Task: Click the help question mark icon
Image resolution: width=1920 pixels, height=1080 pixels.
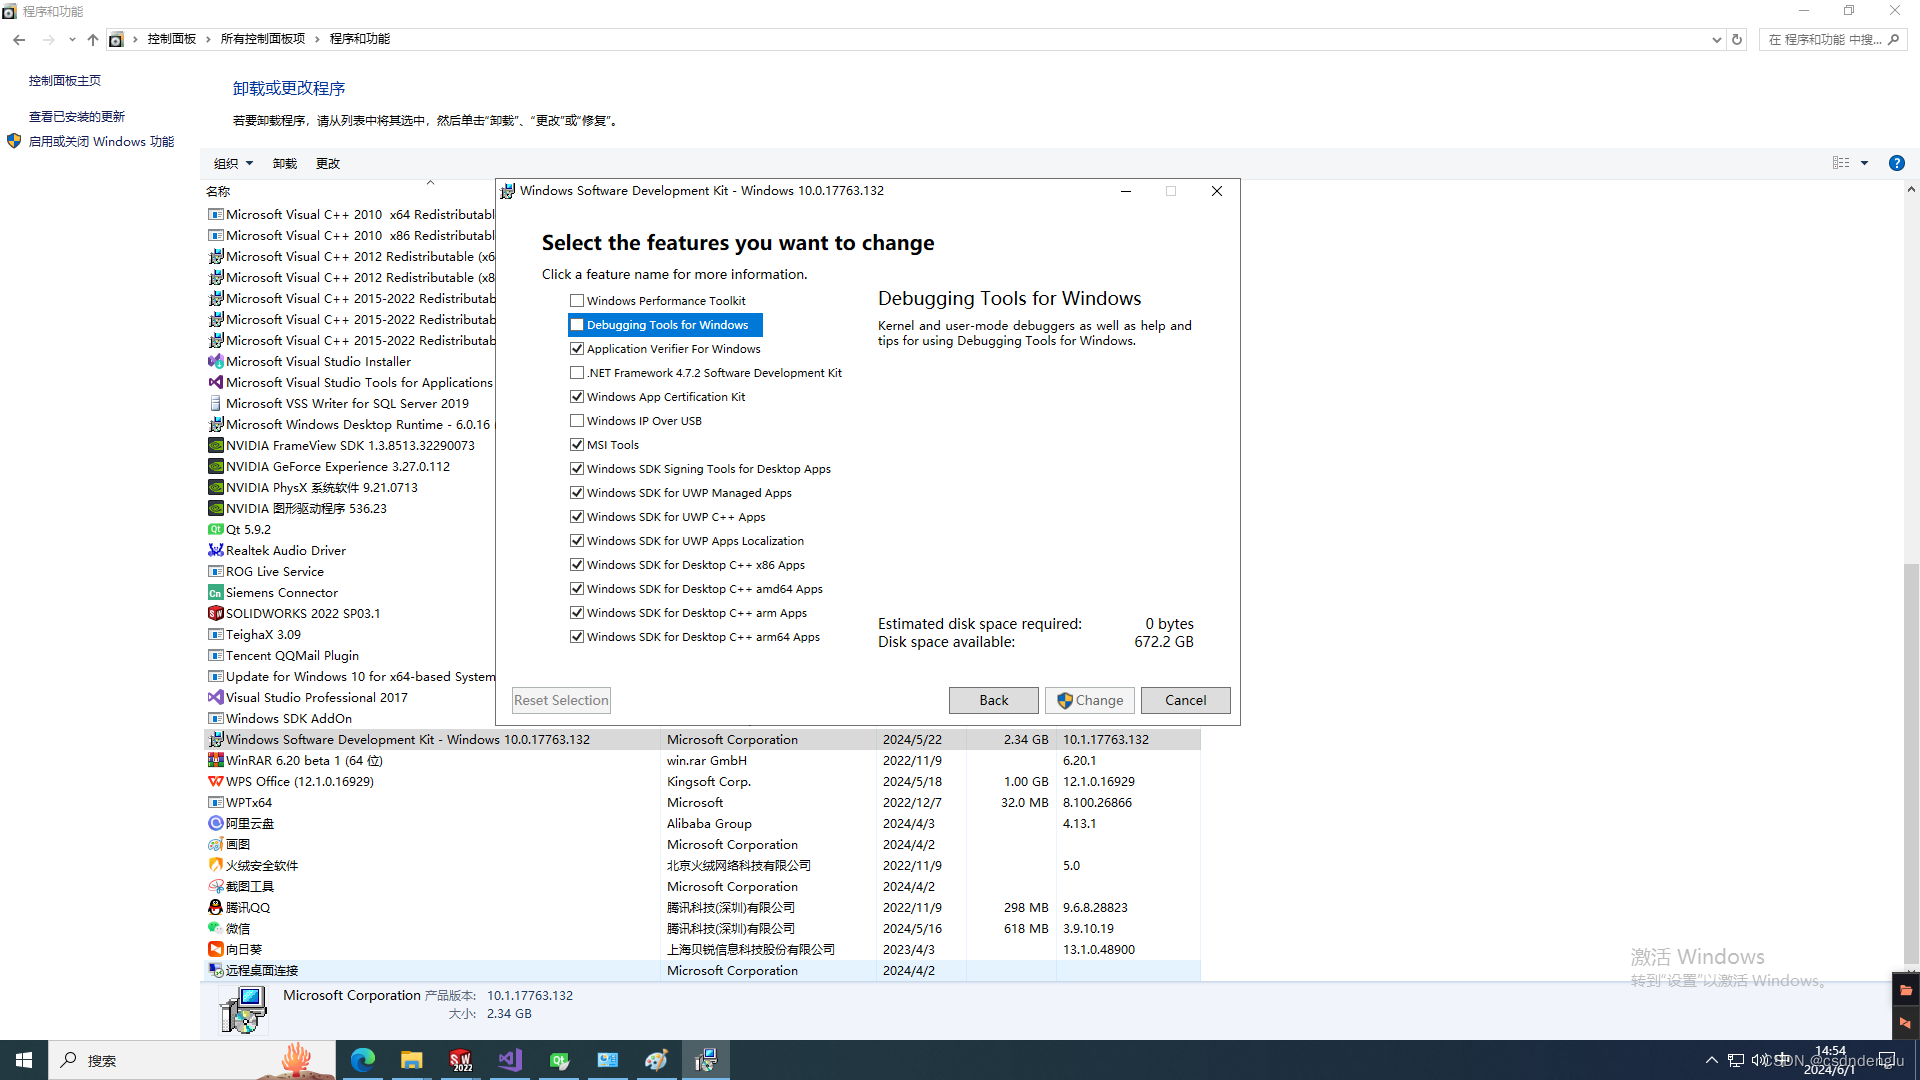Action: point(1896,163)
